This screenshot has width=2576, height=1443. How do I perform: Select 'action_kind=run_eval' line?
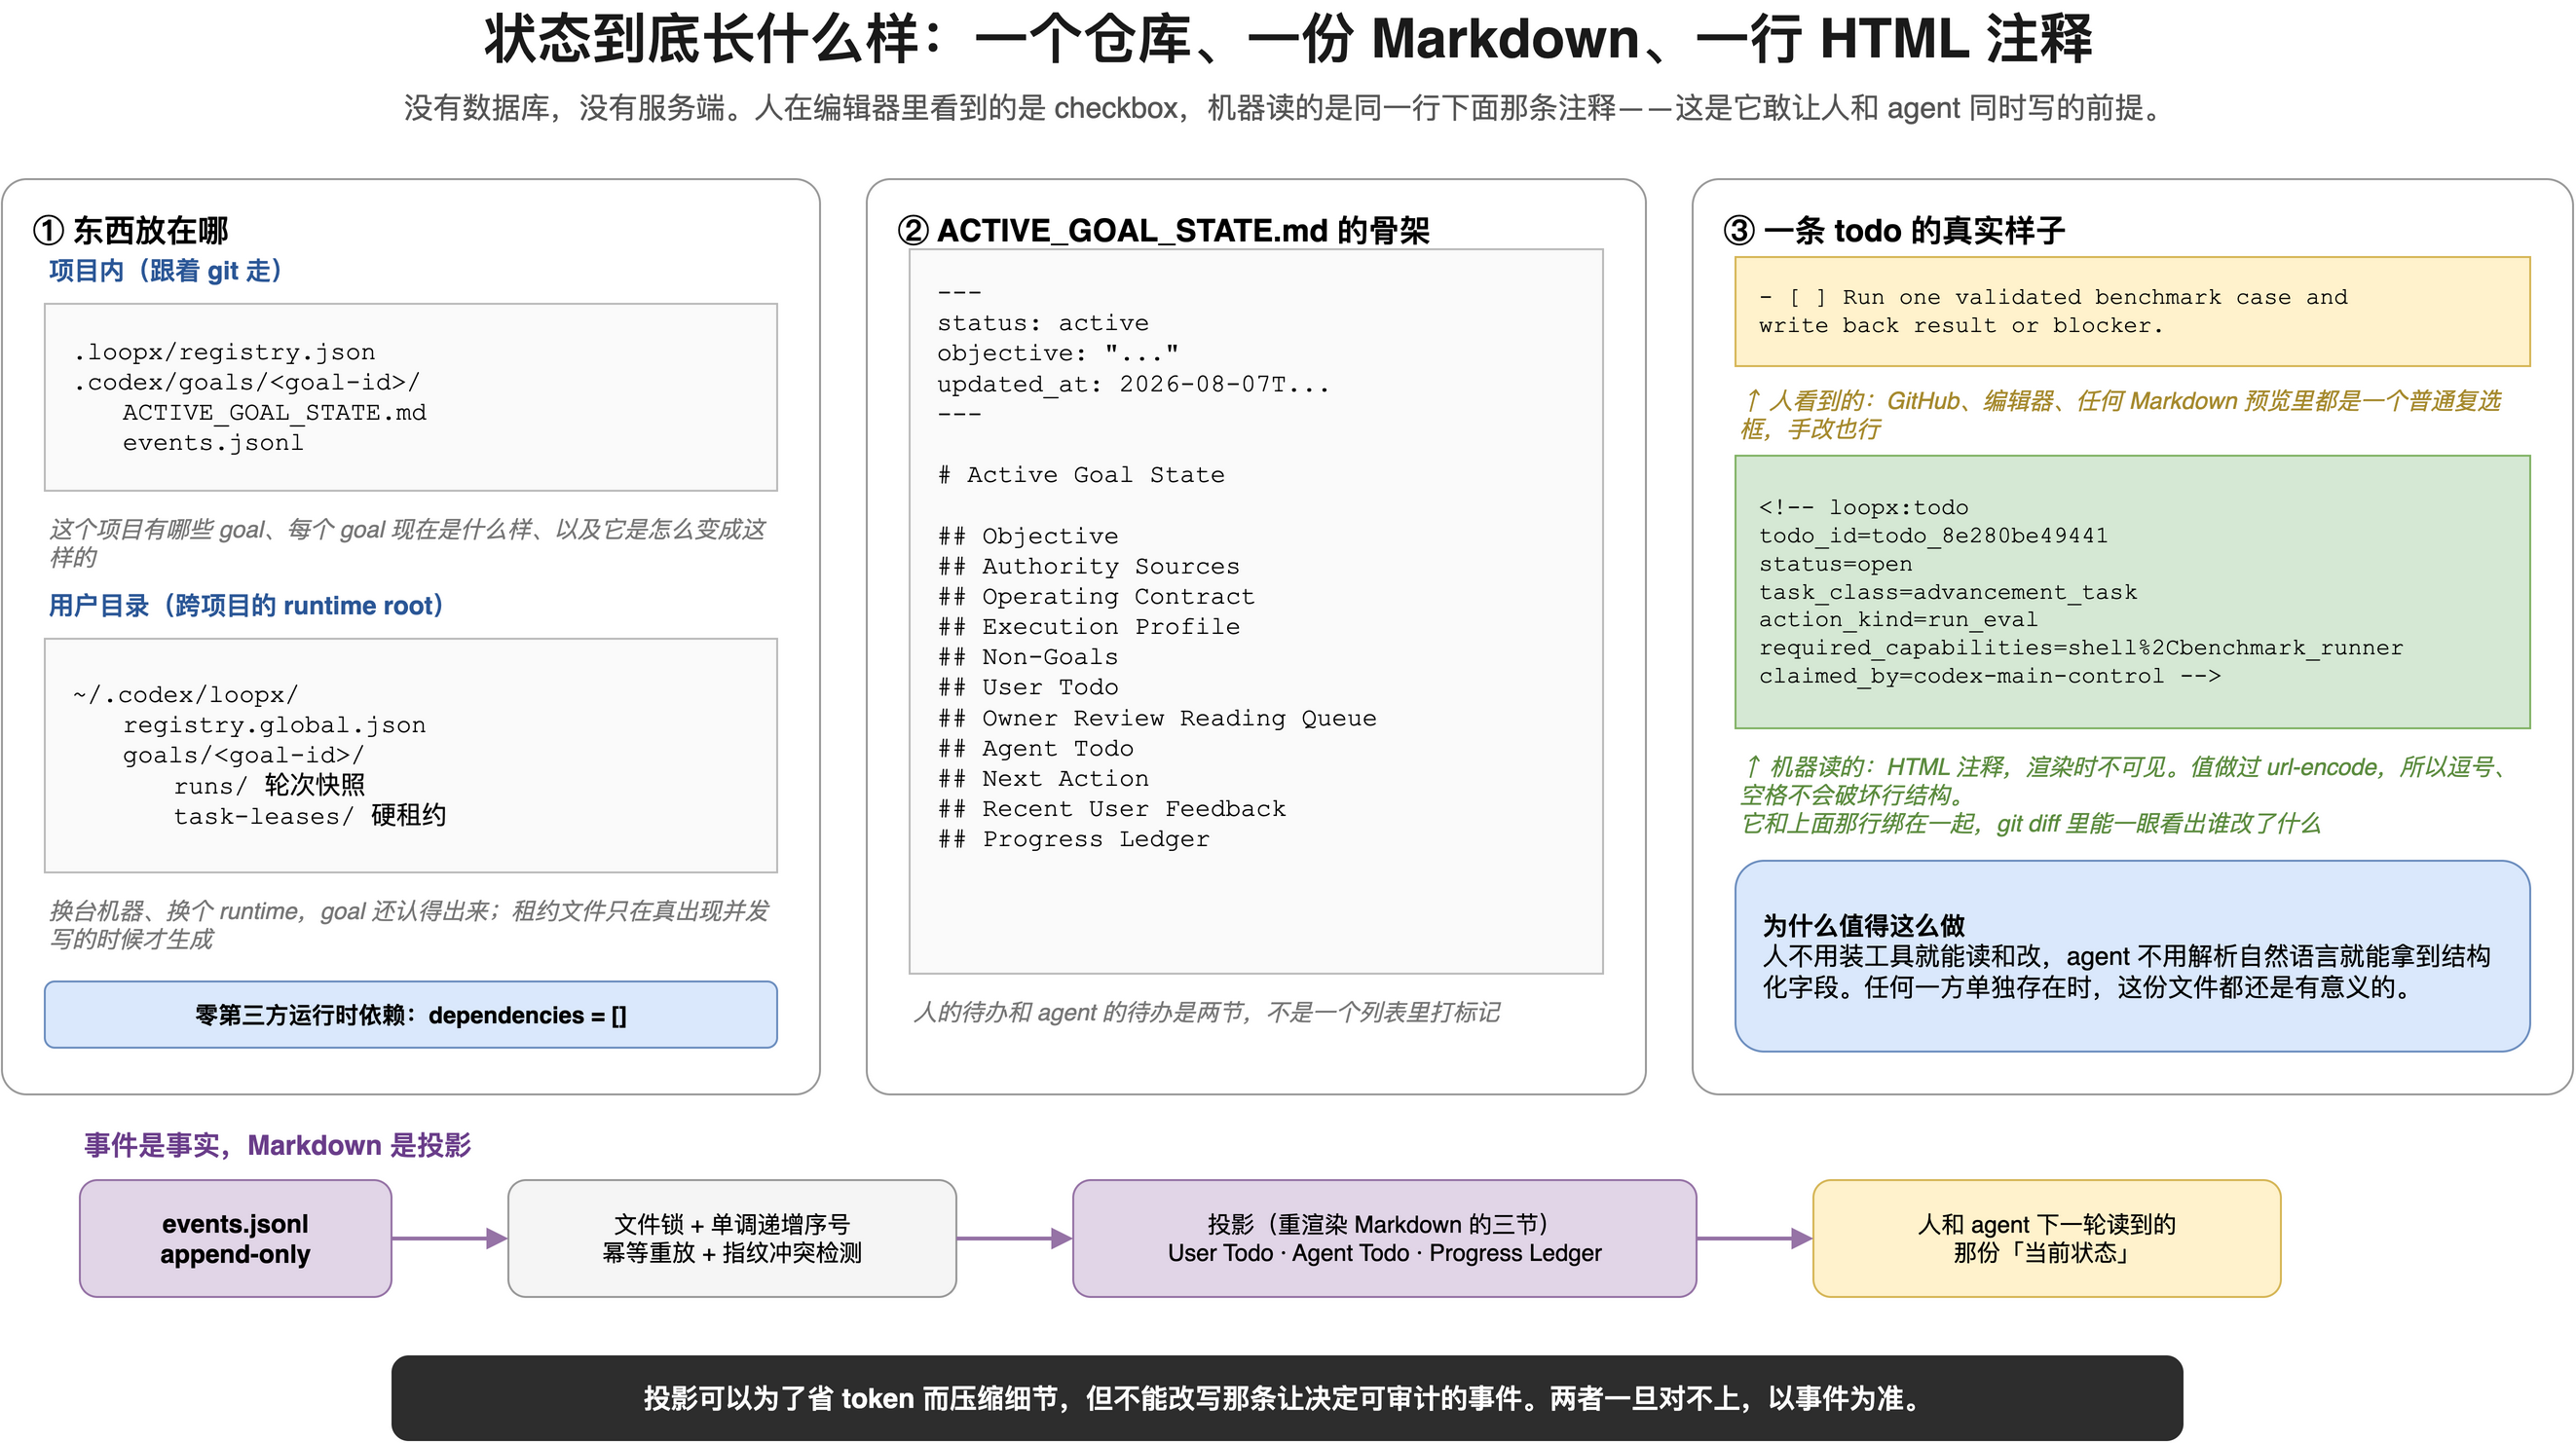click(1898, 619)
